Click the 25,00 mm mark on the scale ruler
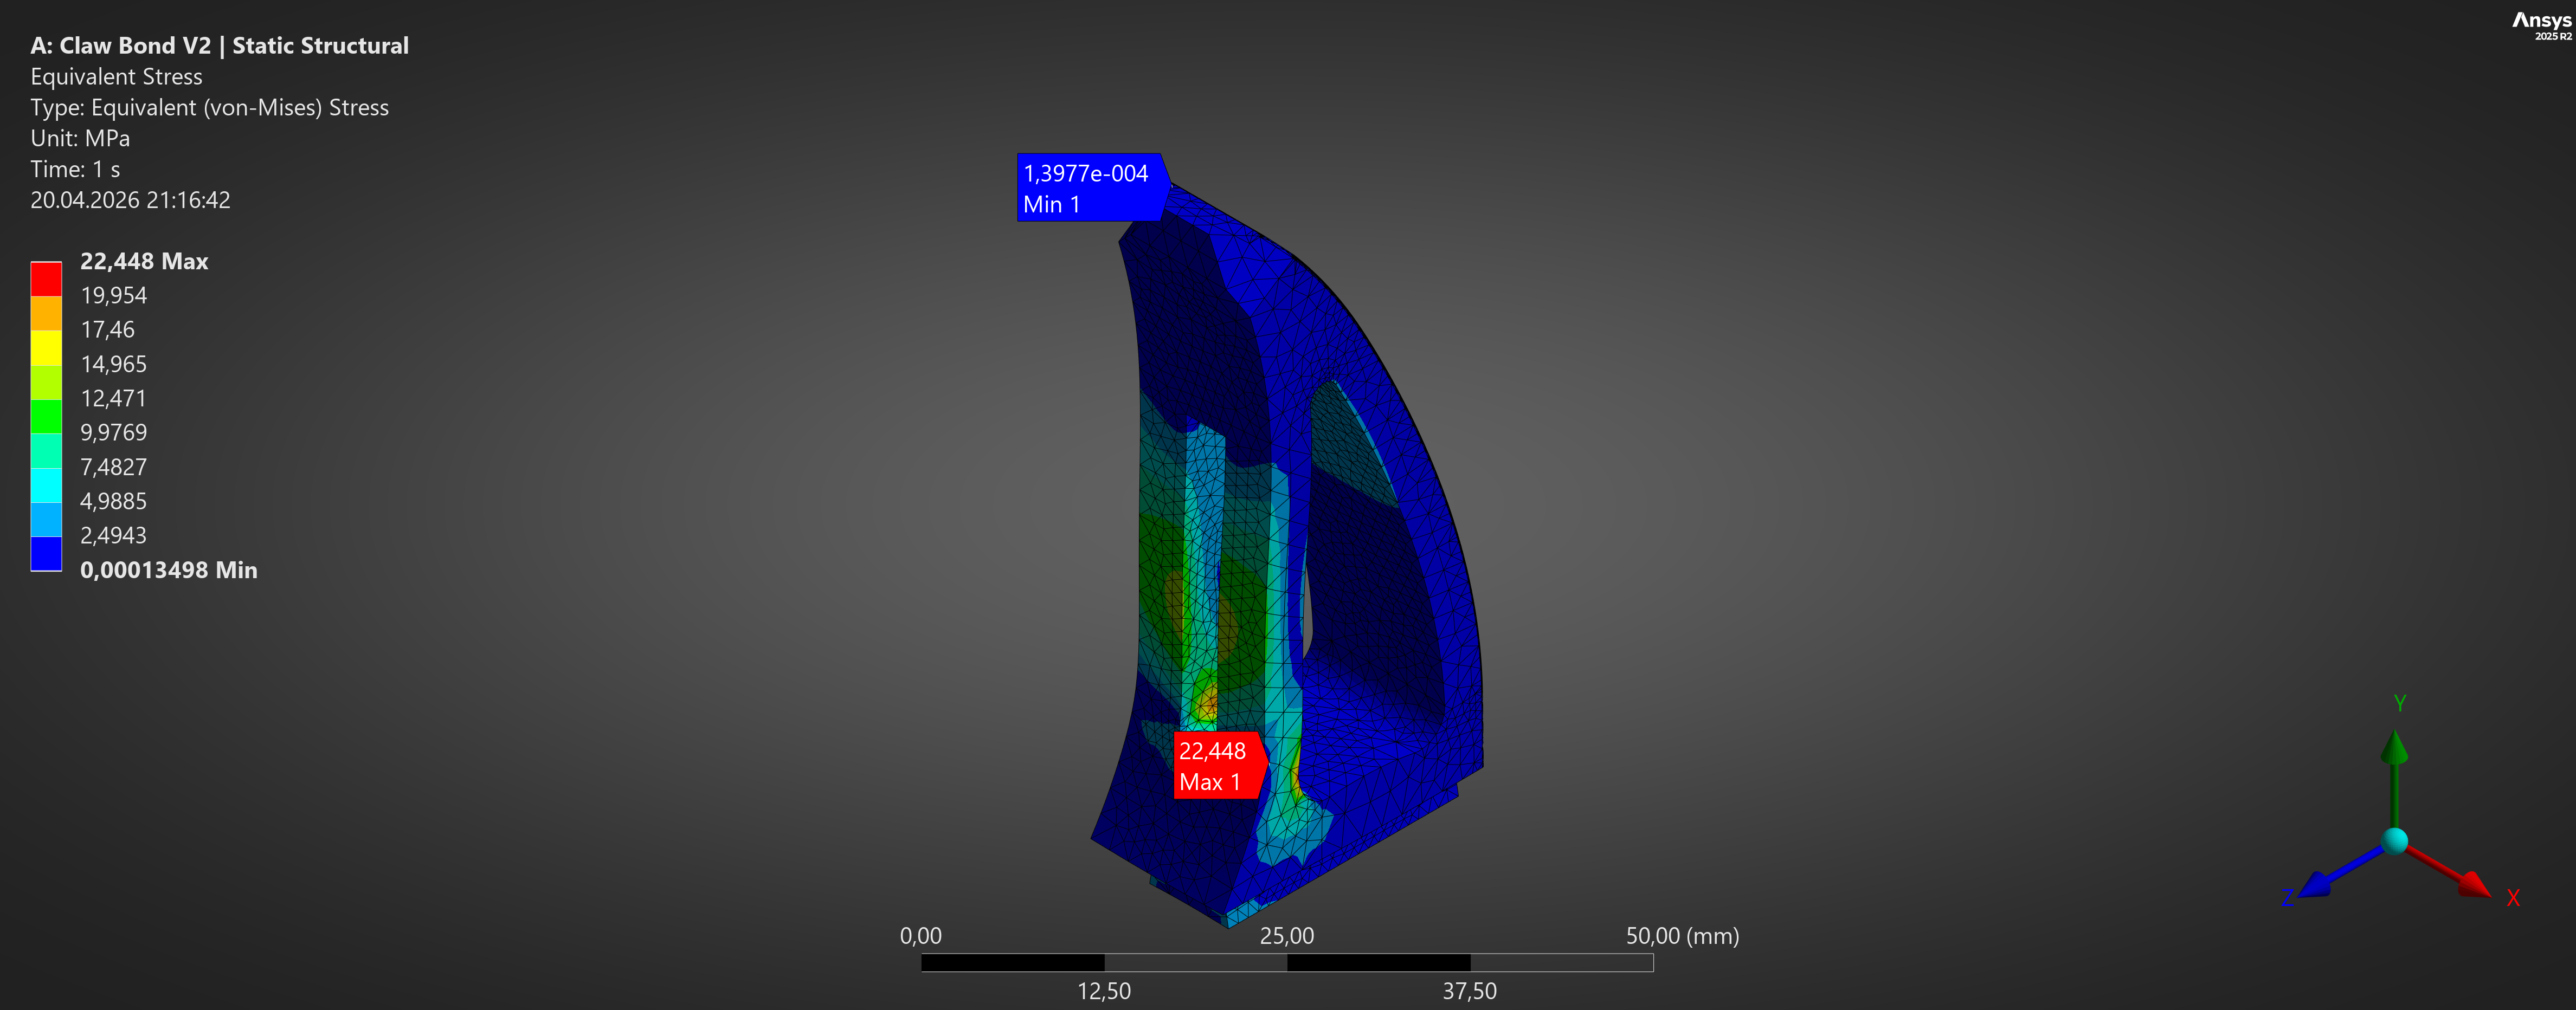This screenshot has height=1010, width=2576. 1288,936
